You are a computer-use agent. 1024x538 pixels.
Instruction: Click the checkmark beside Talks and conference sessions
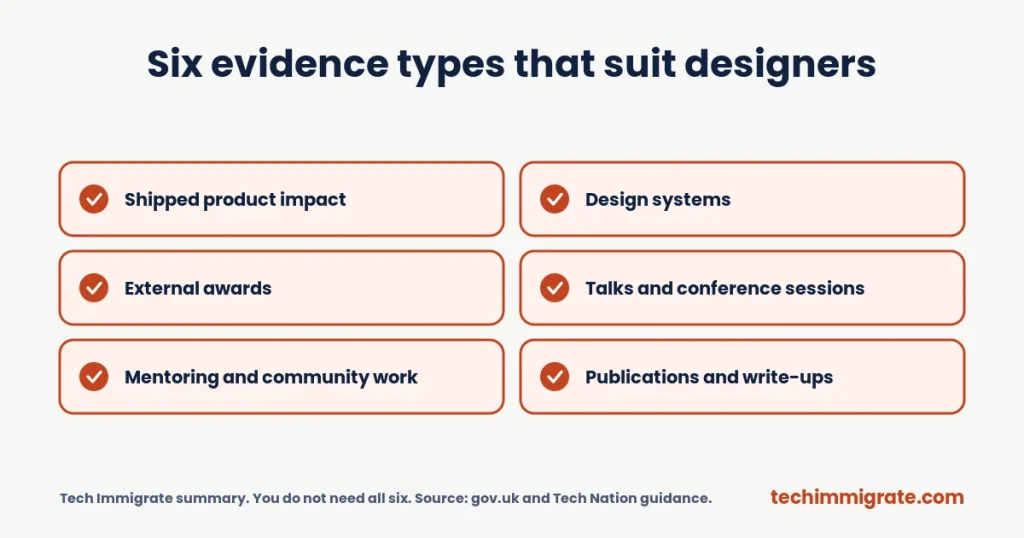coord(554,288)
